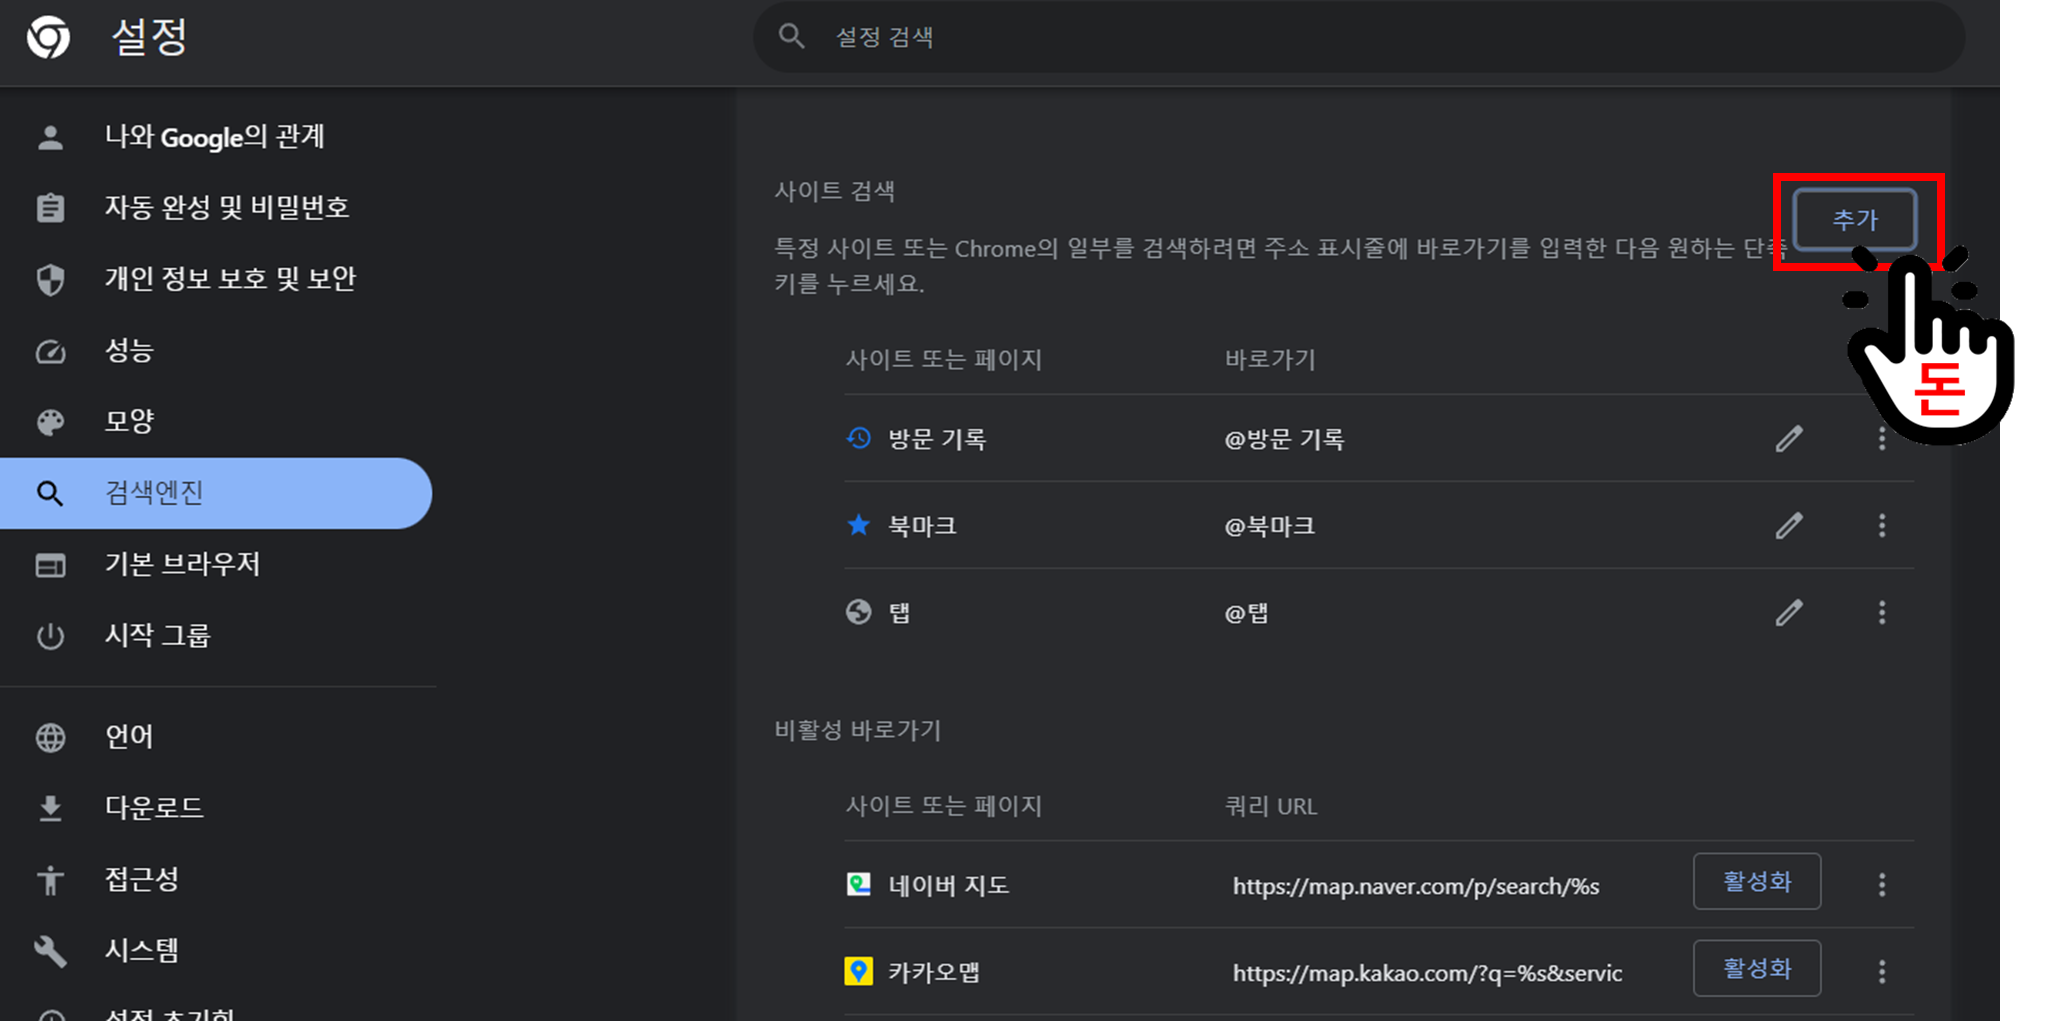This screenshot has width=2049, height=1021.
Task: Click the blue star icon of 북마크
Action: coord(859,525)
